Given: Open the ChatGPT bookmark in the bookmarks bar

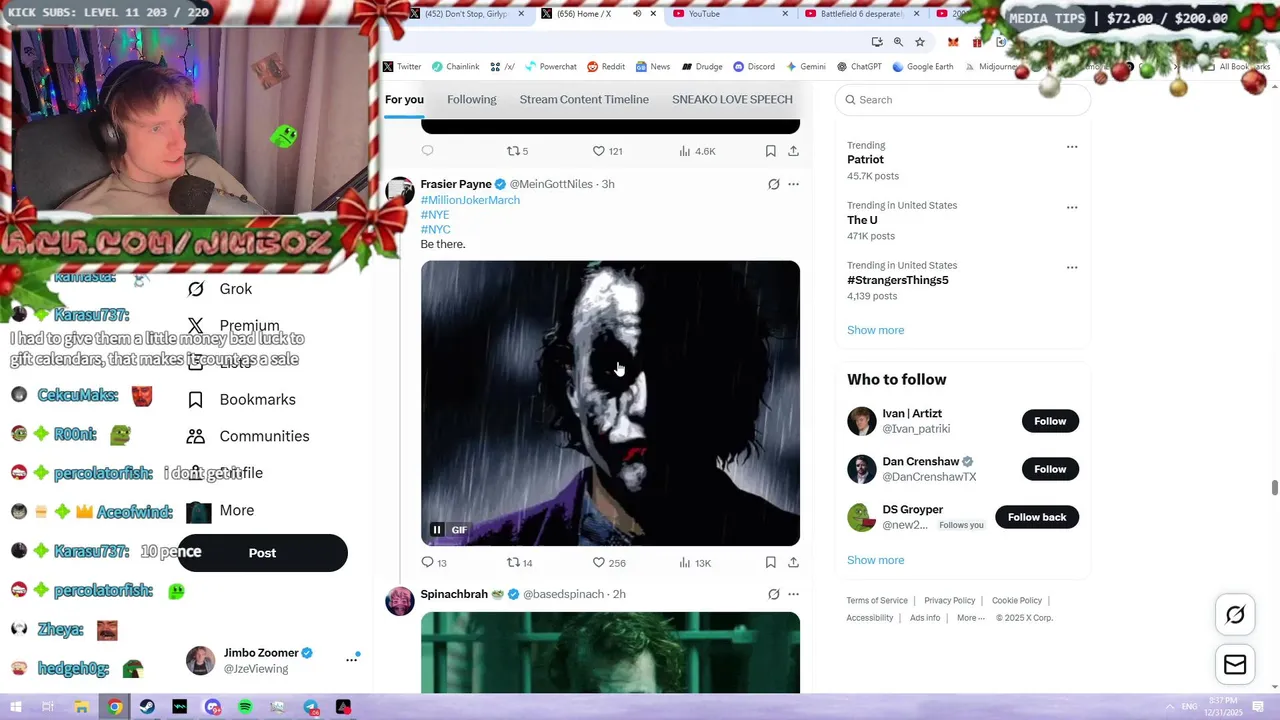Looking at the screenshot, I should tap(859, 67).
